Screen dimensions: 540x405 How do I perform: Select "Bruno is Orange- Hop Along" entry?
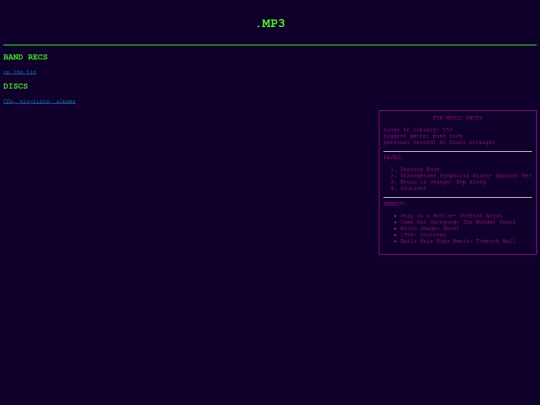click(443, 182)
